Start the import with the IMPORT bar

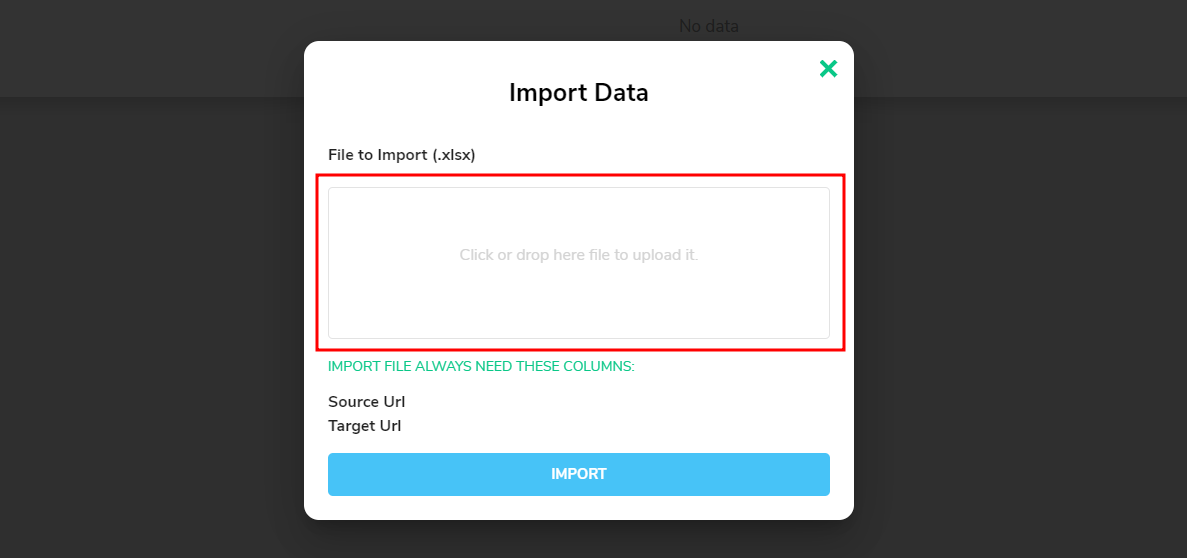pyautogui.click(x=578, y=474)
